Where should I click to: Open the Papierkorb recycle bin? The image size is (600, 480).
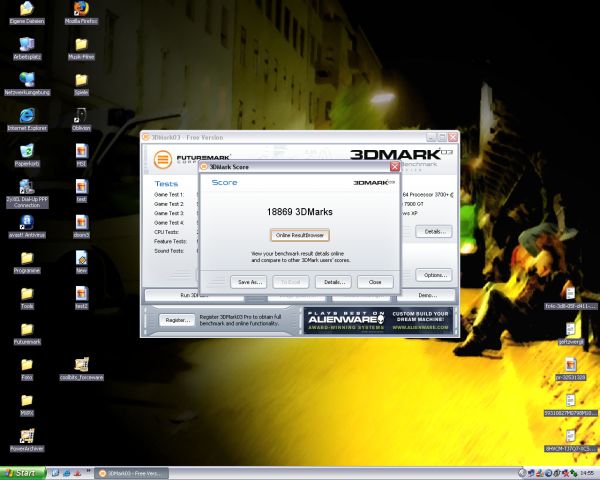click(x=27, y=155)
